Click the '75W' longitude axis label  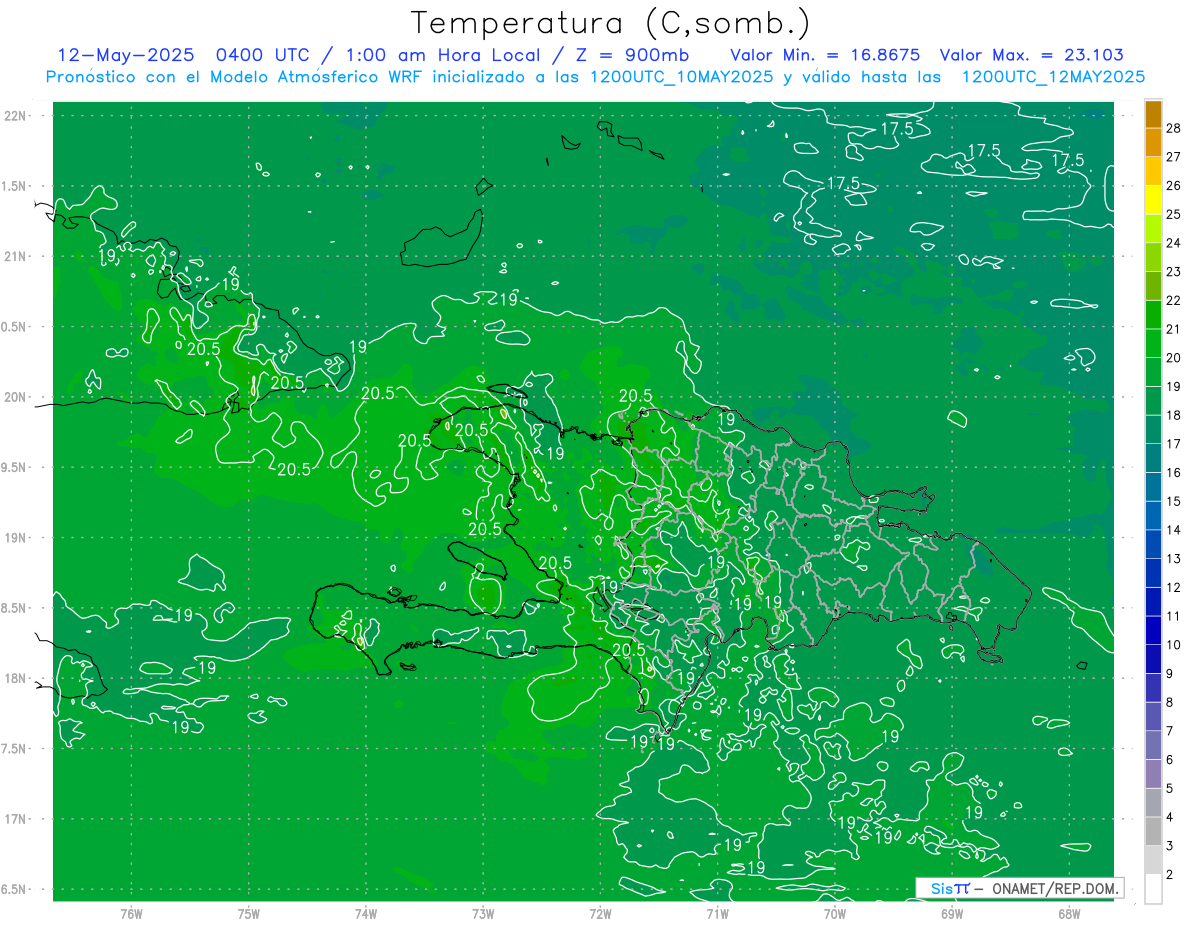click(x=249, y=913)
